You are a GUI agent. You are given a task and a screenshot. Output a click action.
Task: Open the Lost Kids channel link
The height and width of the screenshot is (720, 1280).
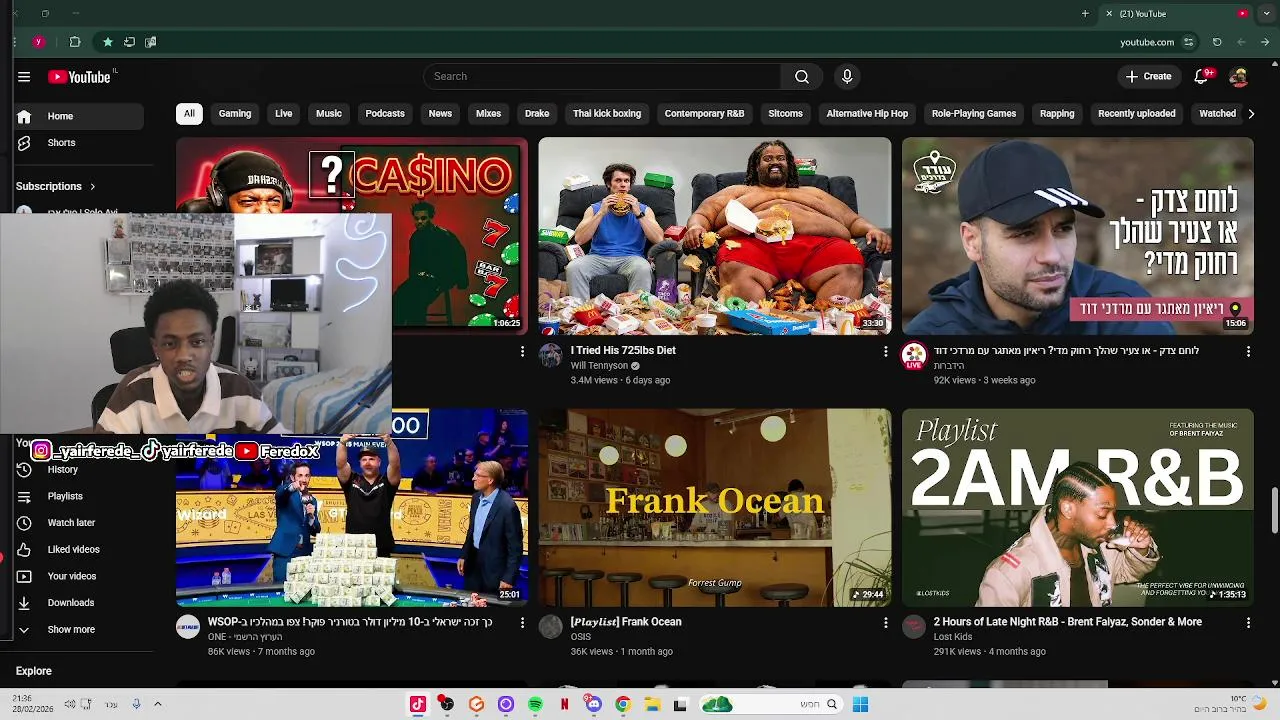[953, 637]
